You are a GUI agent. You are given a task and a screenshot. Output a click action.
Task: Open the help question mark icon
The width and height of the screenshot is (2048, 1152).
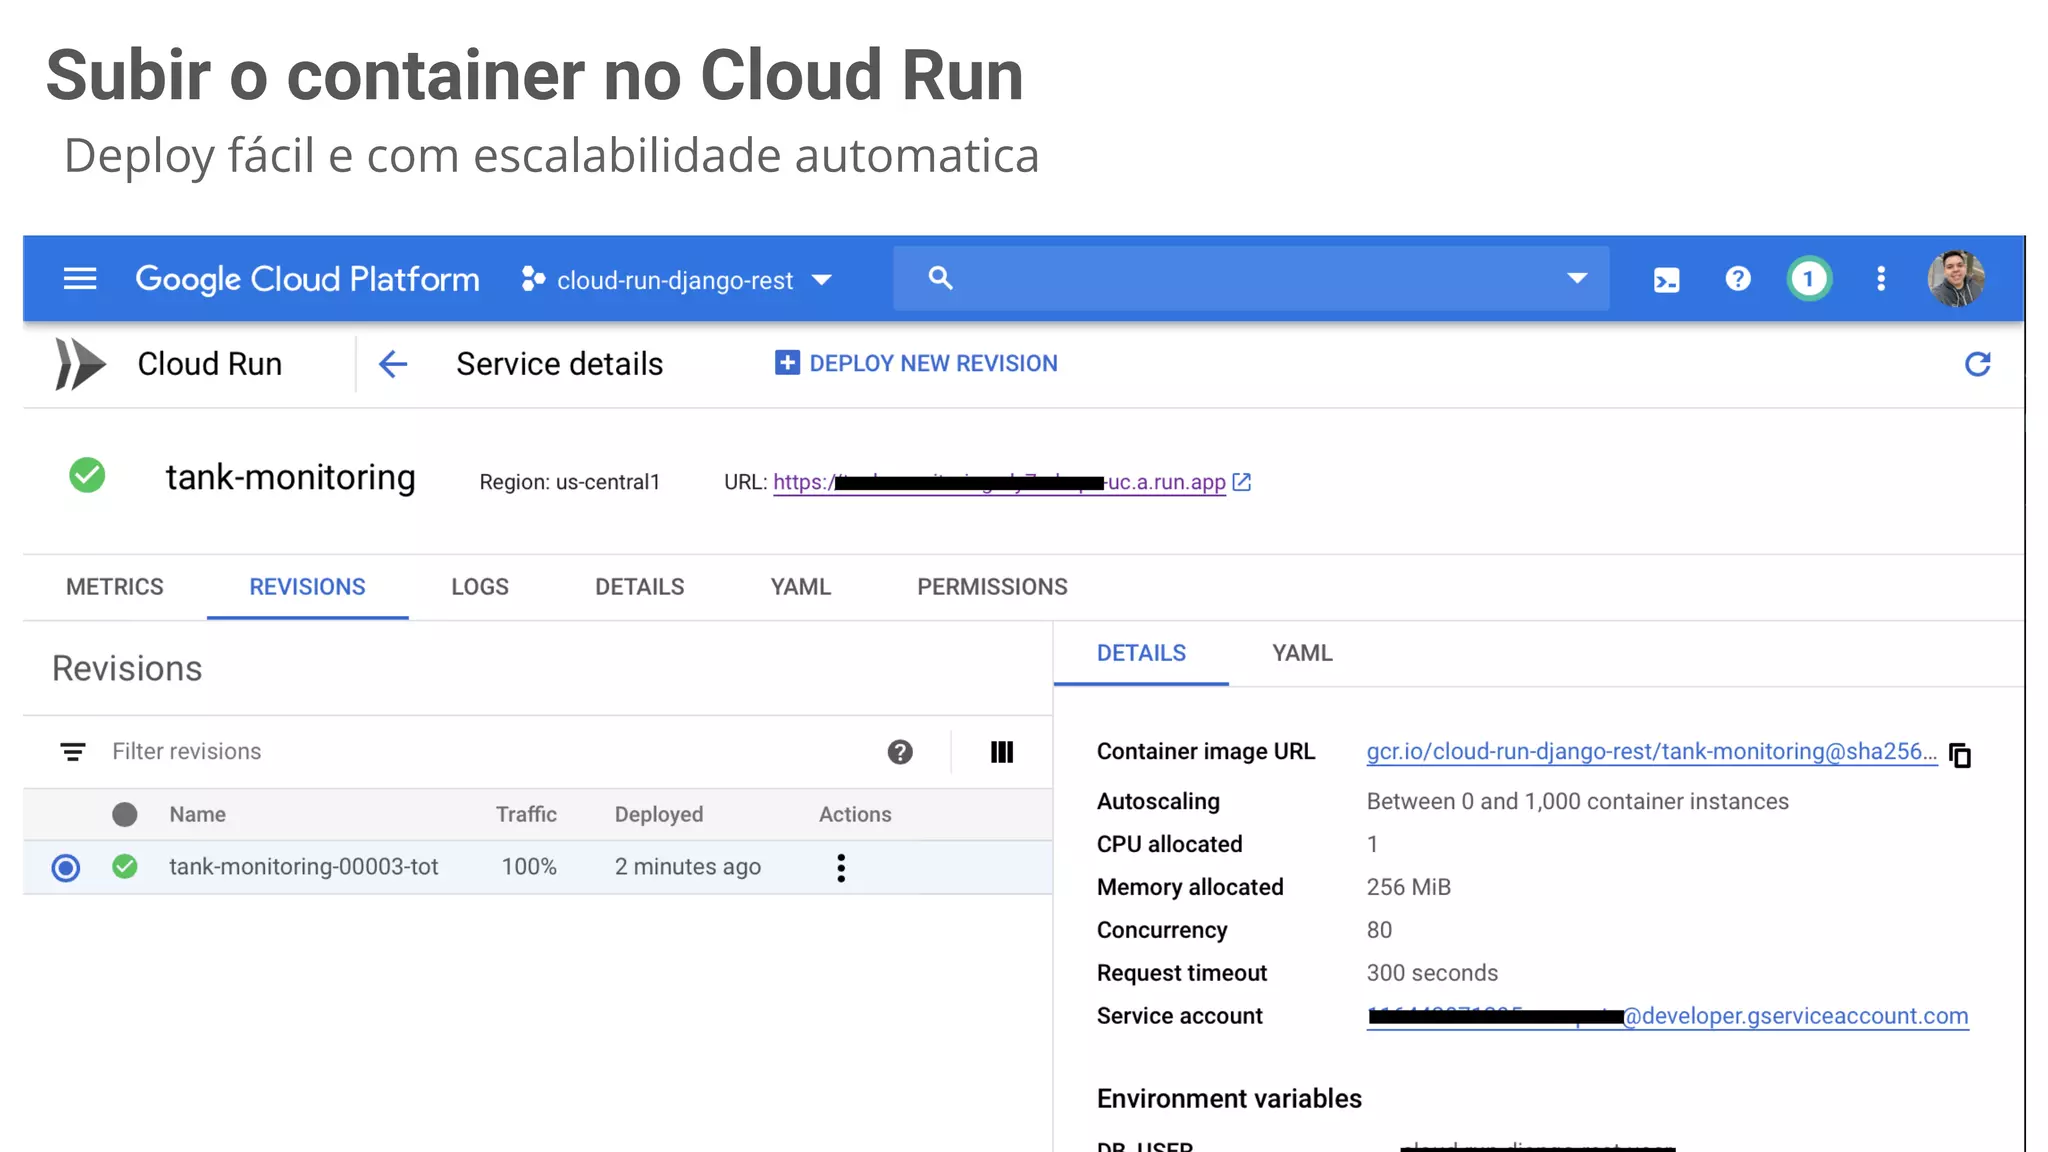1738,279
